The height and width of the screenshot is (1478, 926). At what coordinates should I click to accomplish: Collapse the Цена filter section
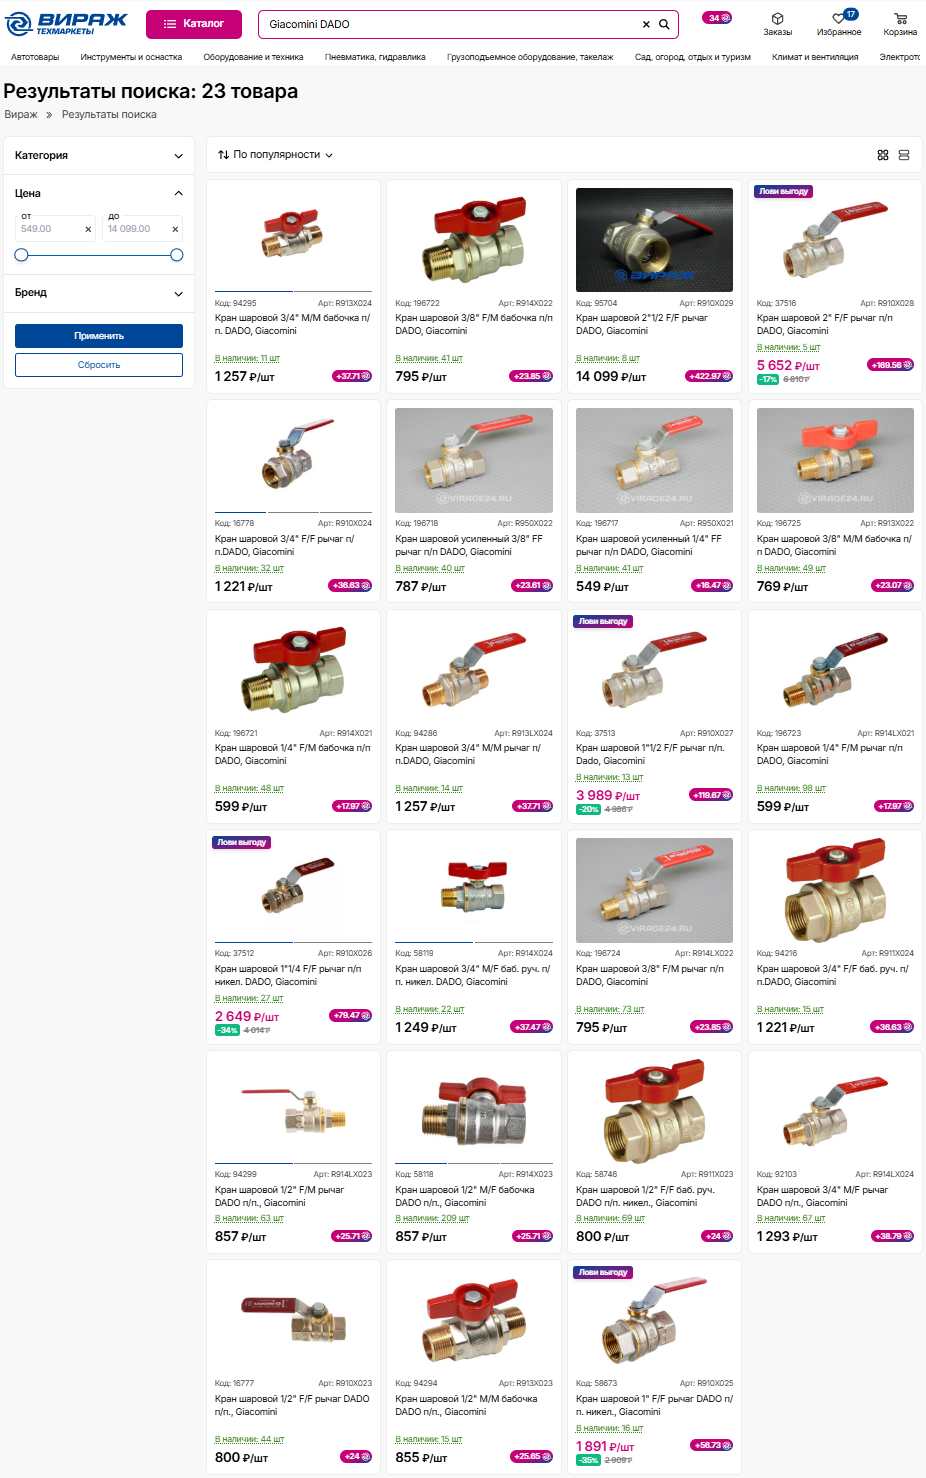coord(178,193)
